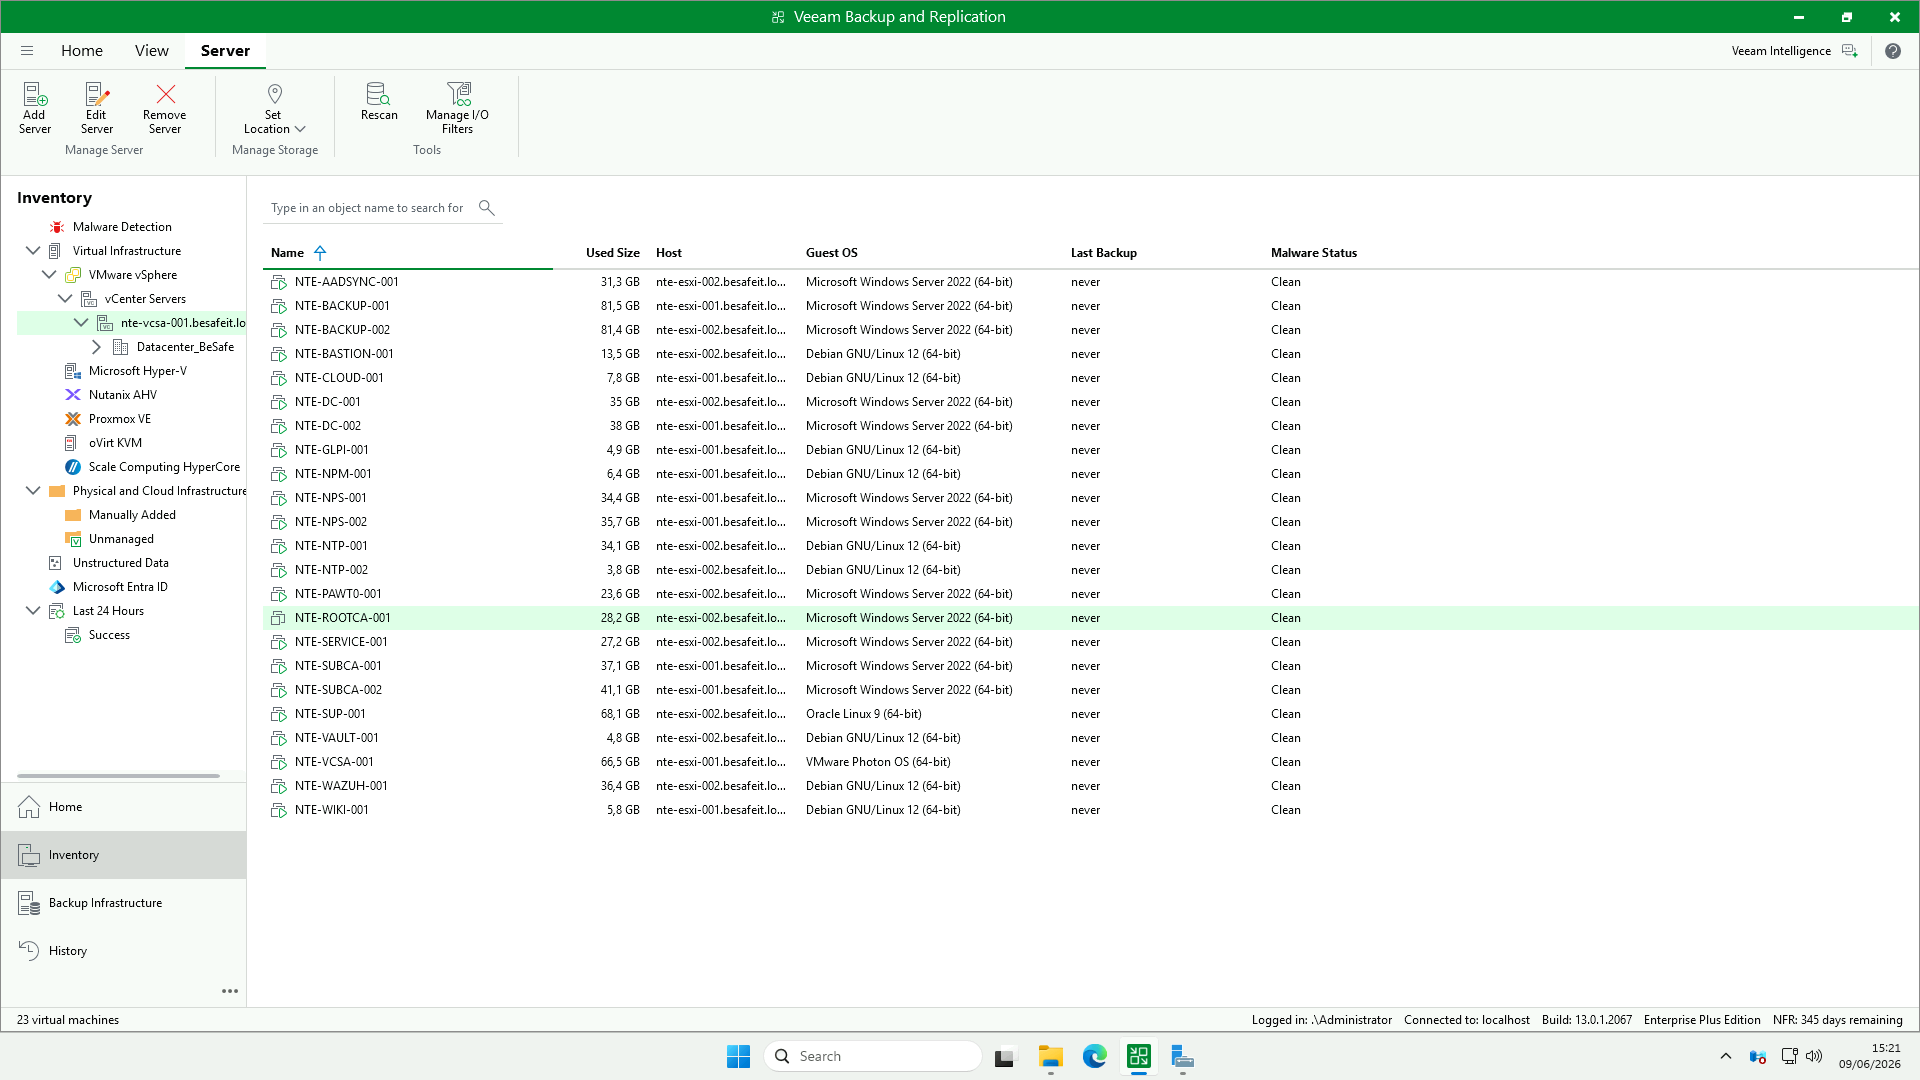Collapse the Last 24 Hours node
This screenshot has height=1080, width=1920.
point(33,611)
